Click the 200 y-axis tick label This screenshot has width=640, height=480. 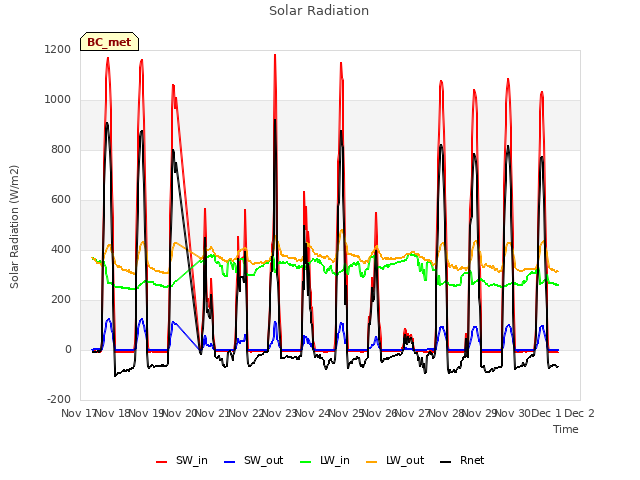click(60, 300)
